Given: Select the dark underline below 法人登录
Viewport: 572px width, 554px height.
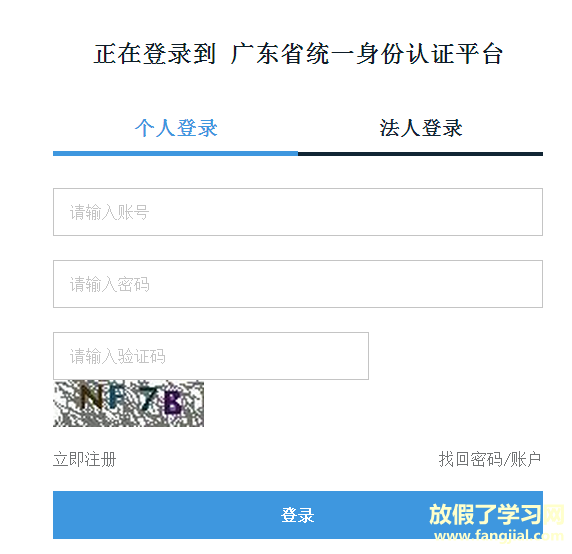Looking at the screenshot, I should click(420, 154).
